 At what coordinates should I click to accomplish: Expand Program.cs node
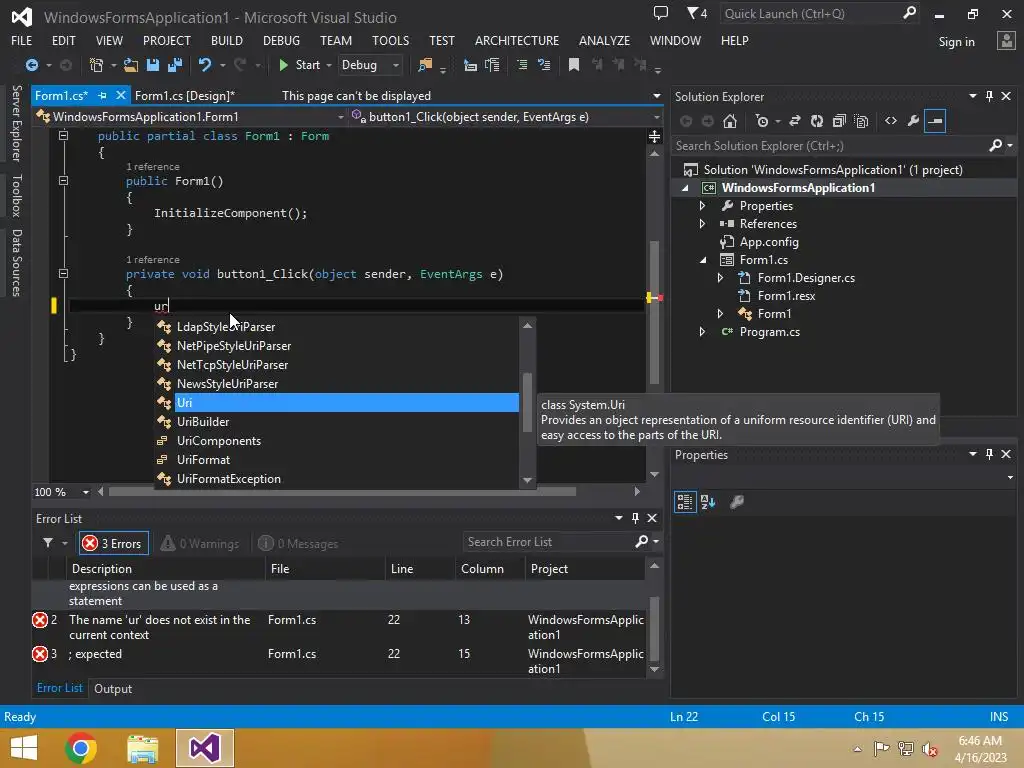click(703, 332)
